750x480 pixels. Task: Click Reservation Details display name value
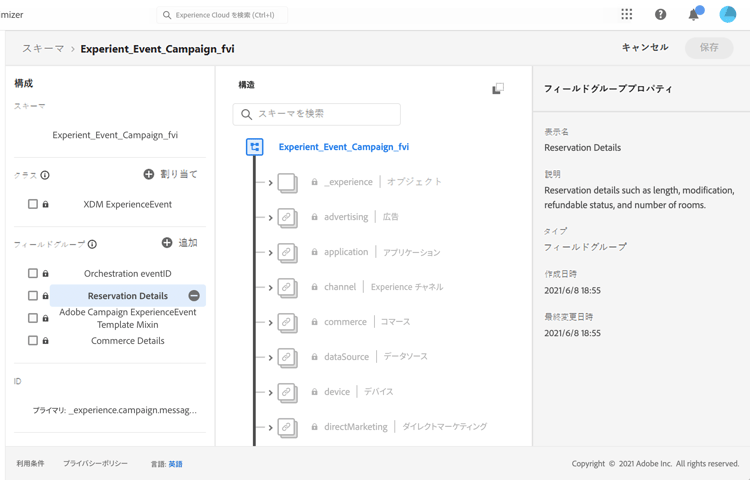[x=583, y=148]
